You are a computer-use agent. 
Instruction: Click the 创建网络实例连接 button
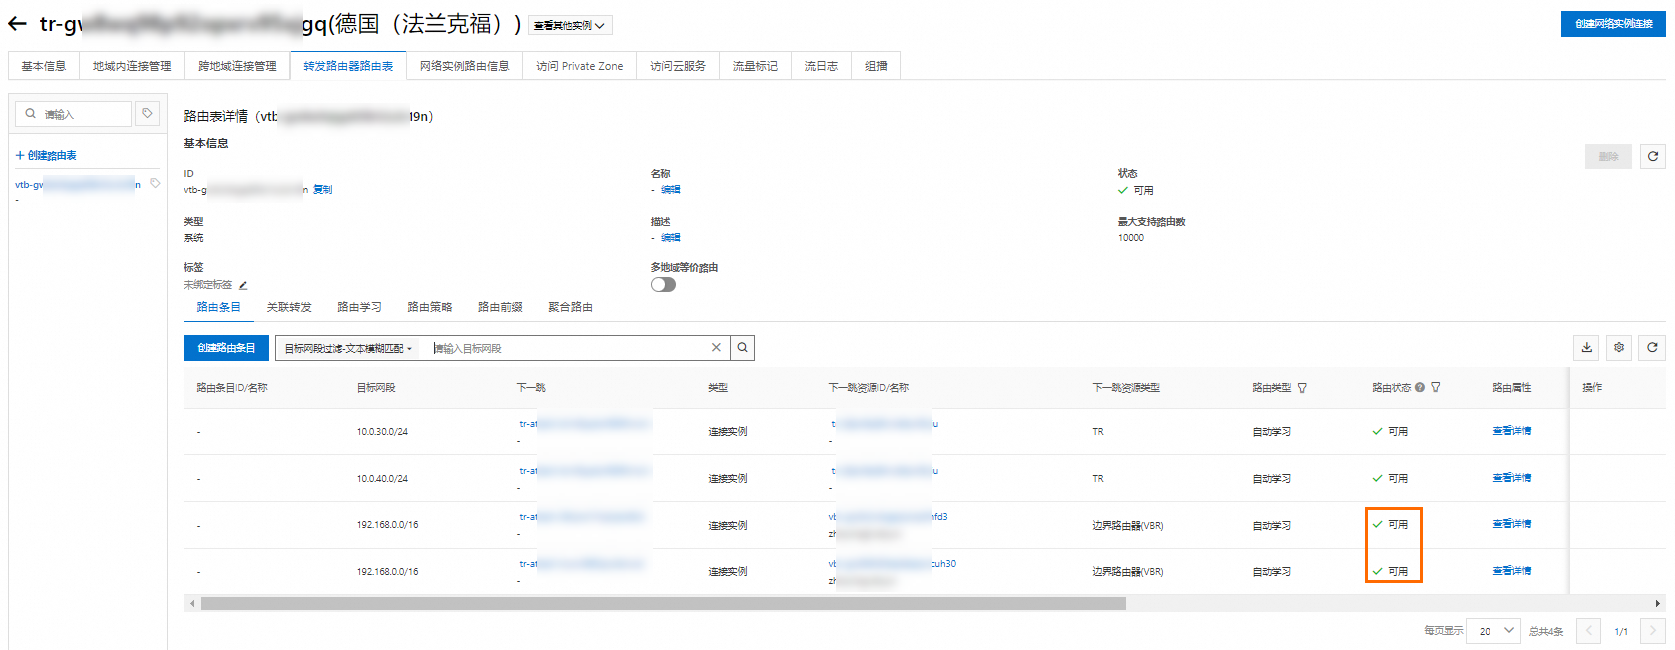(x=1613, y=24)
